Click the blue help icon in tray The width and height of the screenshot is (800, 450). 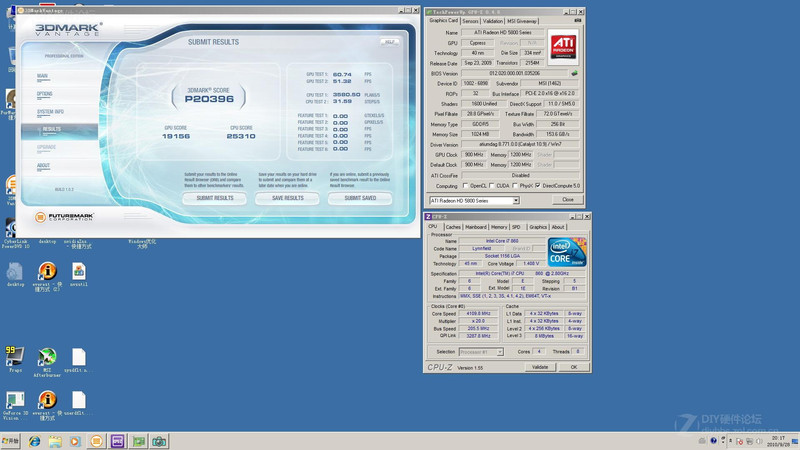click(x=713, y=441)
